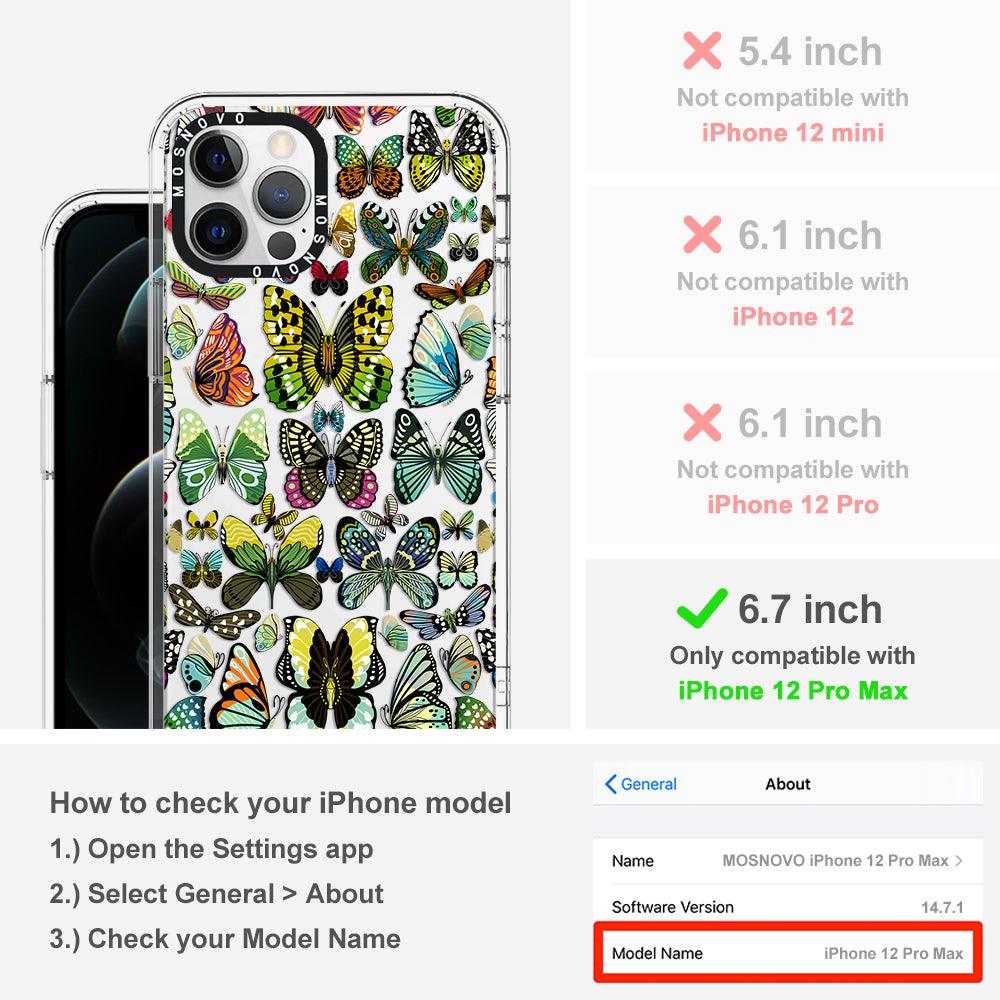Click the red X above iPhone 12 Pro text
Screen dimensions: 1000x1000
point(702,422)
